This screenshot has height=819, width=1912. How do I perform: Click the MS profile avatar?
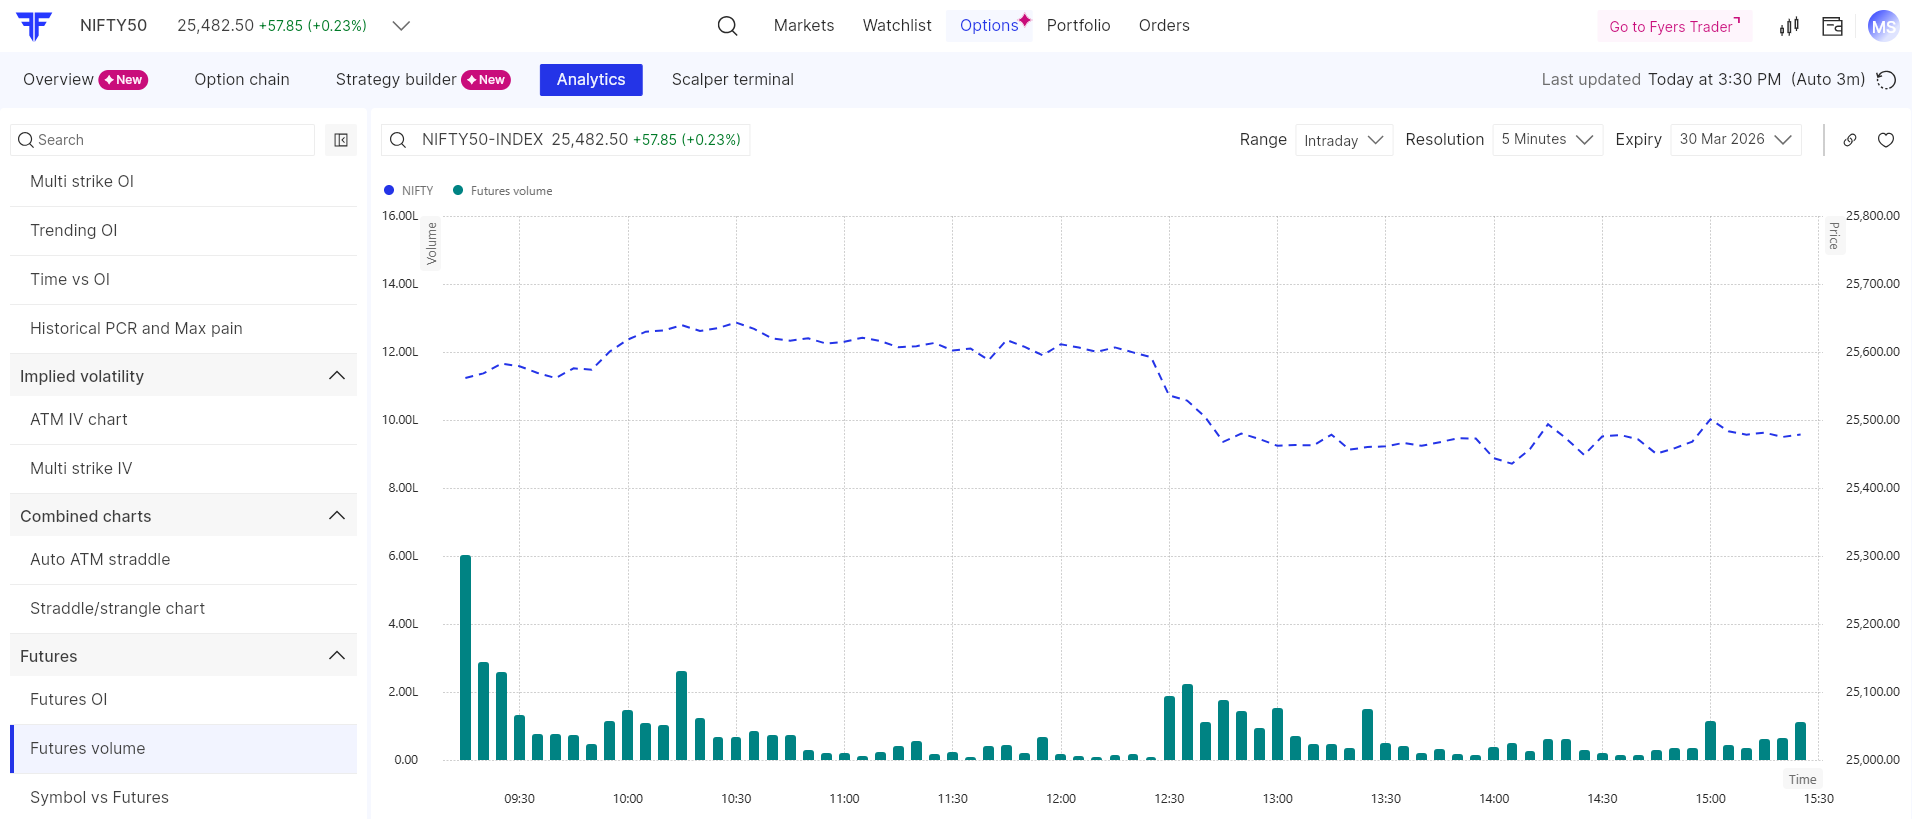(1883, 26)
